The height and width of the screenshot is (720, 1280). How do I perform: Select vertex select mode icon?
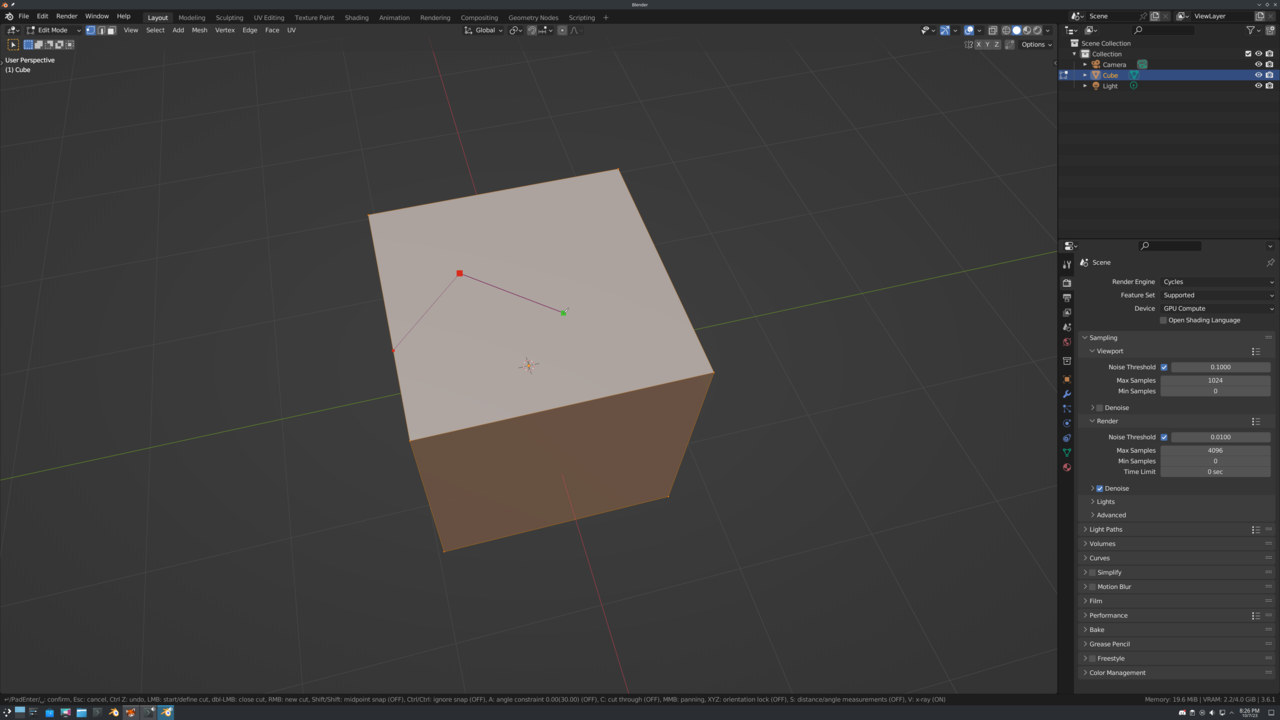click(x=90, y=30)
